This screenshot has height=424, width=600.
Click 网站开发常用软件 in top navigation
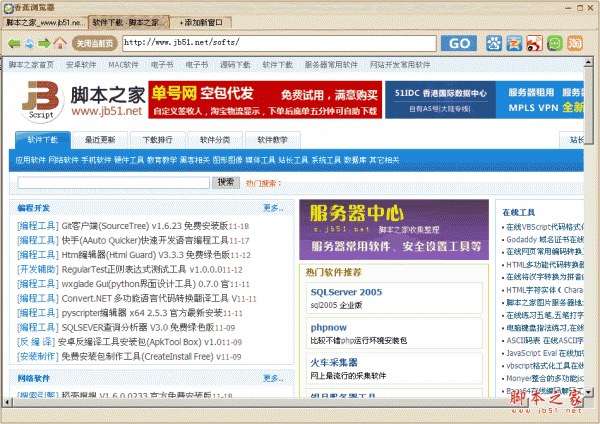pyautogui.click(x=400, y=65)
